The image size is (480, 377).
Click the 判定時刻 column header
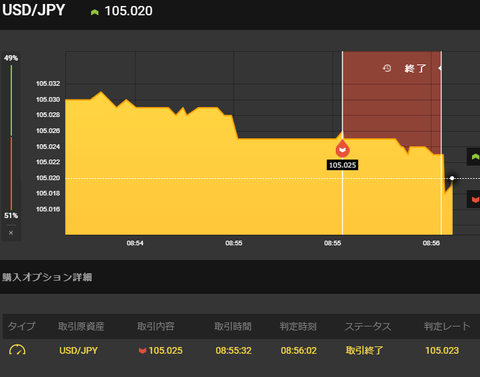tap(298, 326)
